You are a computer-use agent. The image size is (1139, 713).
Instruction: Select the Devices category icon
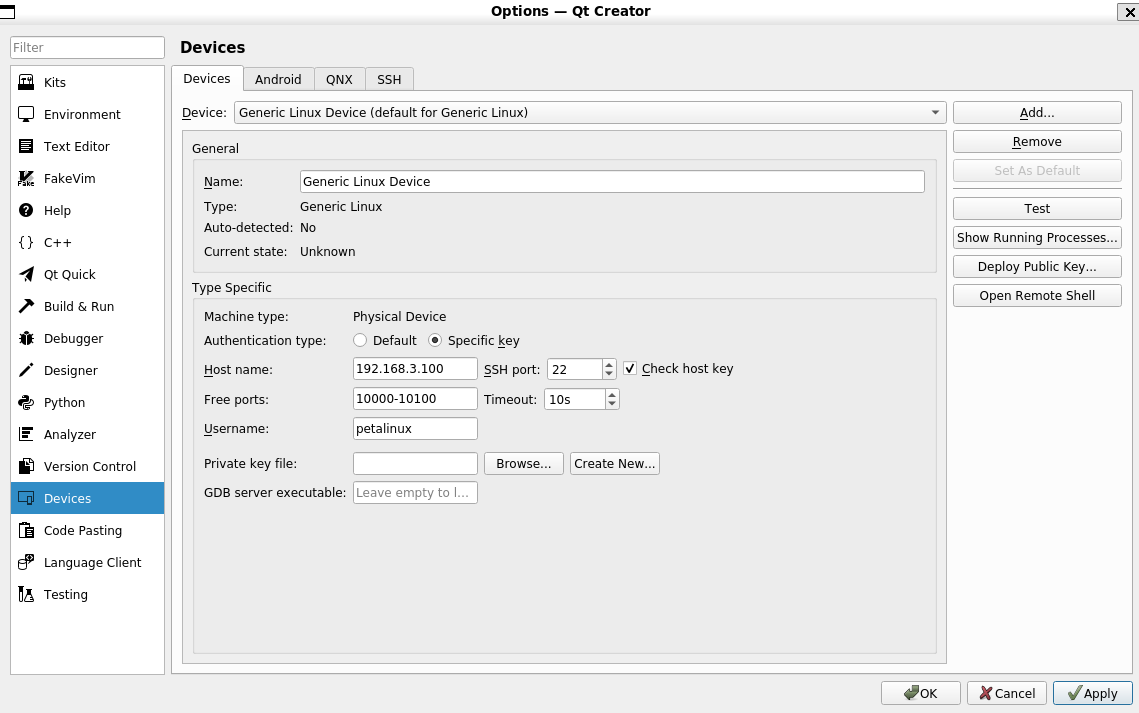click(26, 498)
